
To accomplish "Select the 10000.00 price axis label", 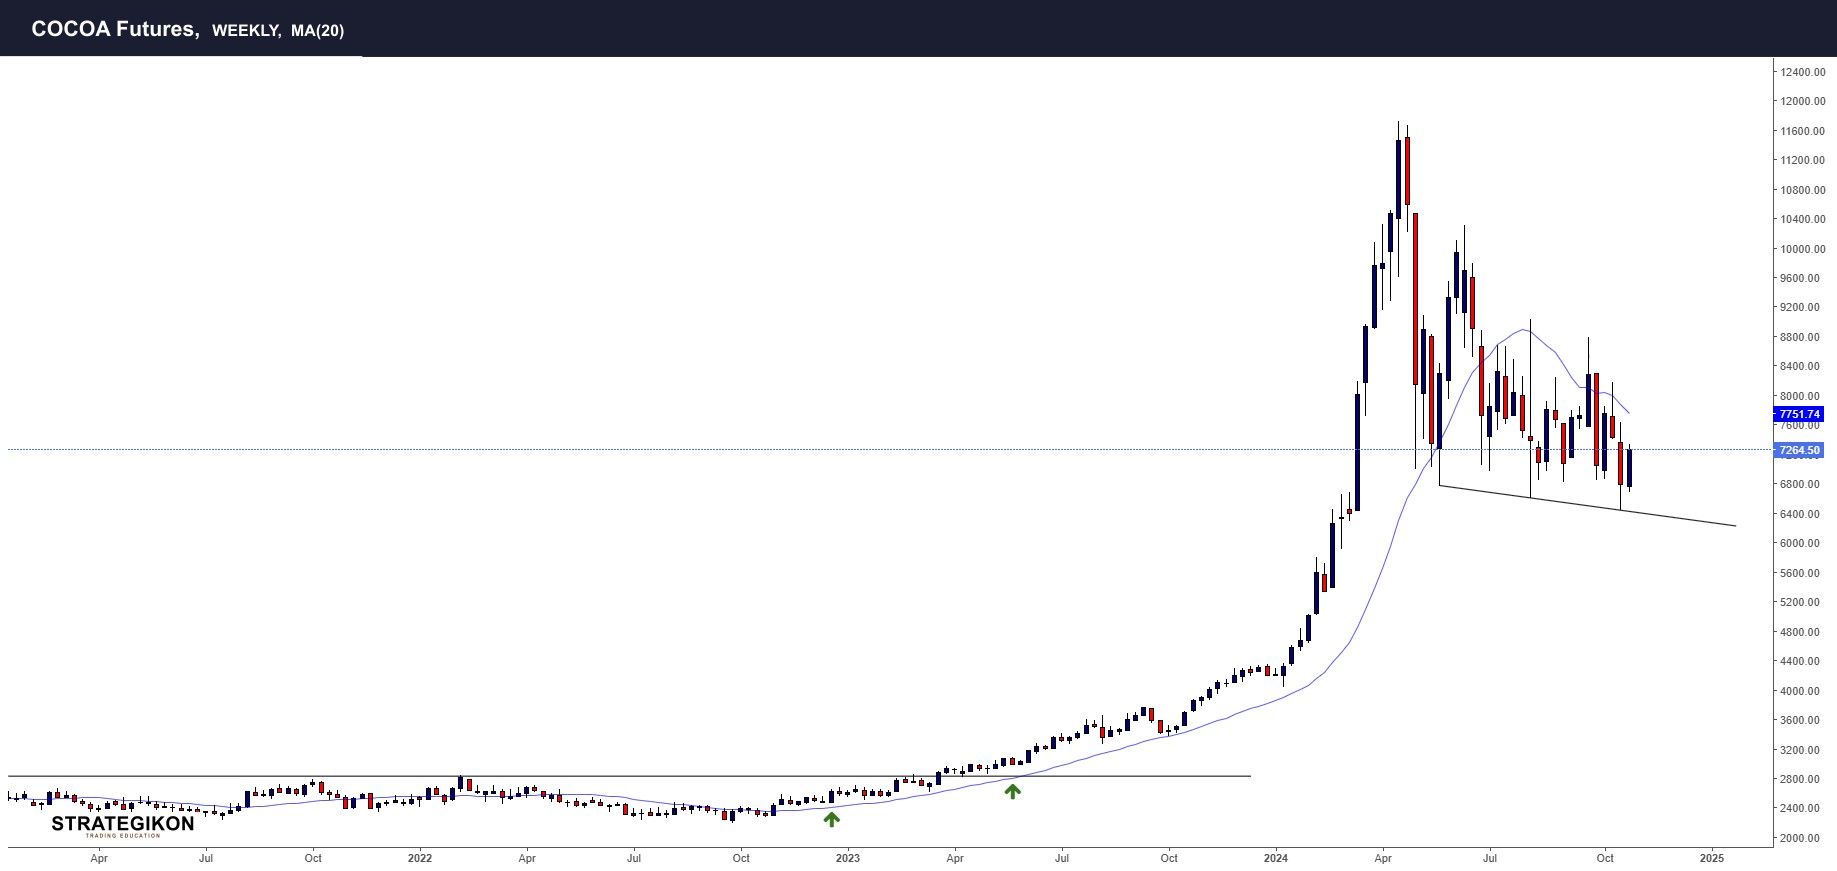I will tap(1802, 249).
